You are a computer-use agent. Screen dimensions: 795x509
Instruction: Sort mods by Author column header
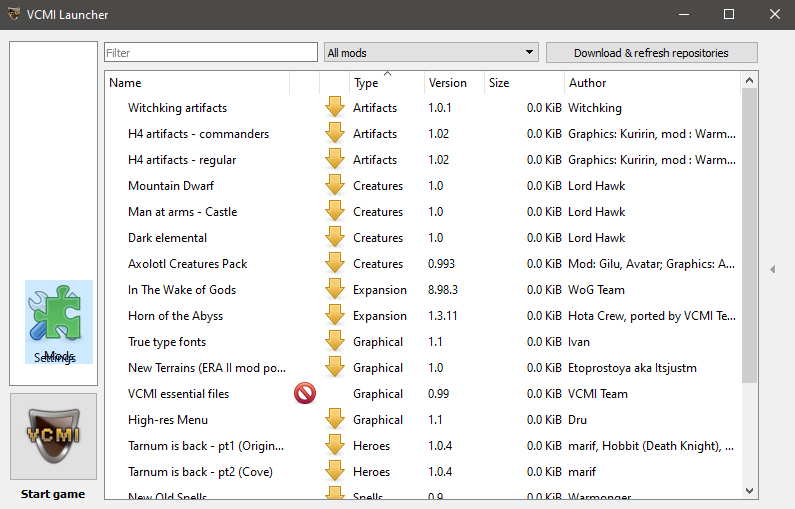[650, 83]
